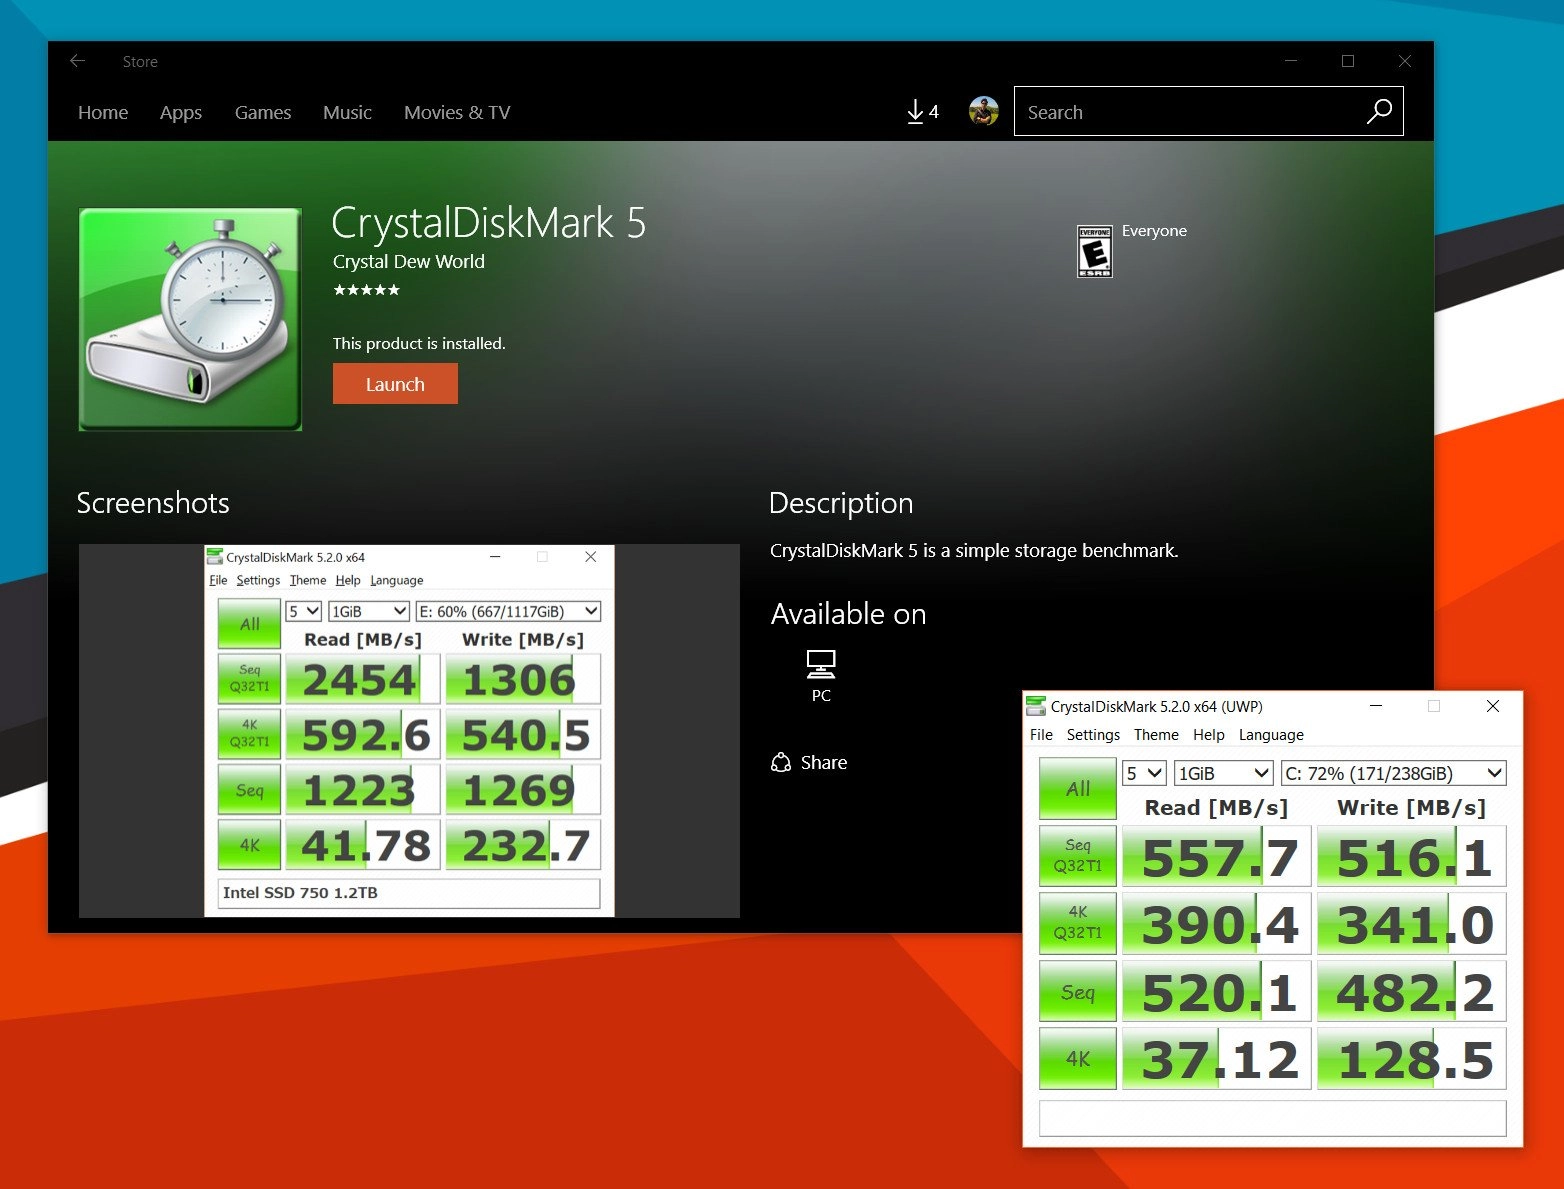This screenshot has height=1189, width=1564.
Task: Click the Write [MB/s] column header
Action: tap(1411, 808)
